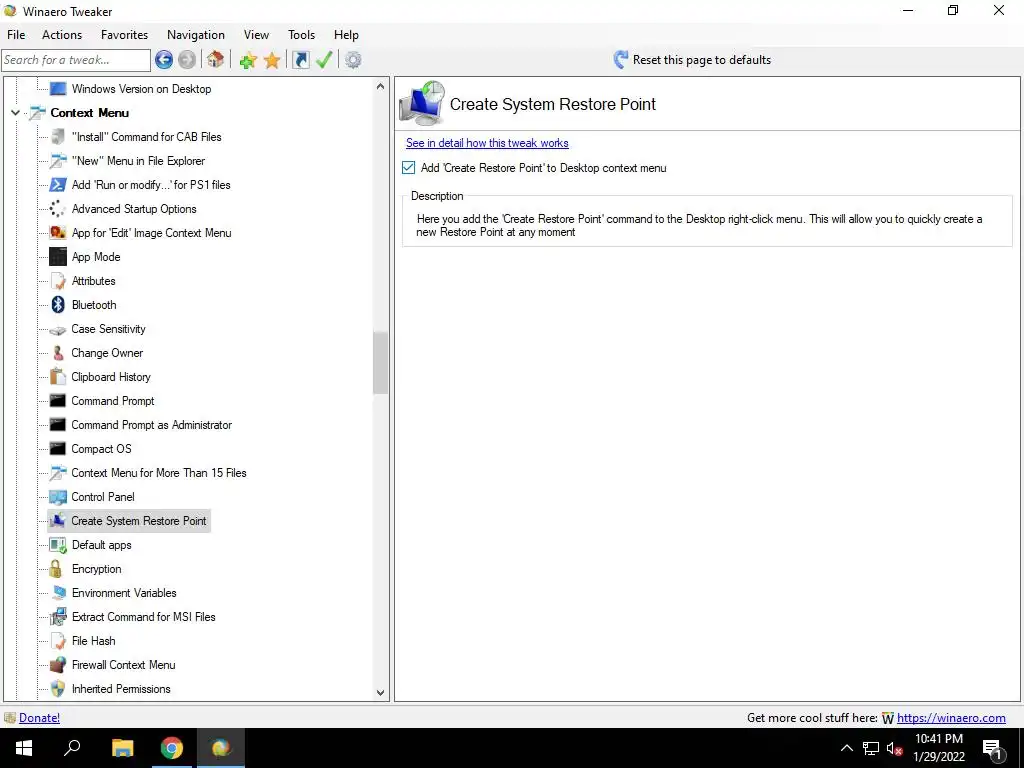Open the View menu
This screenshot has width=1024, height=768.
(257, 35)
